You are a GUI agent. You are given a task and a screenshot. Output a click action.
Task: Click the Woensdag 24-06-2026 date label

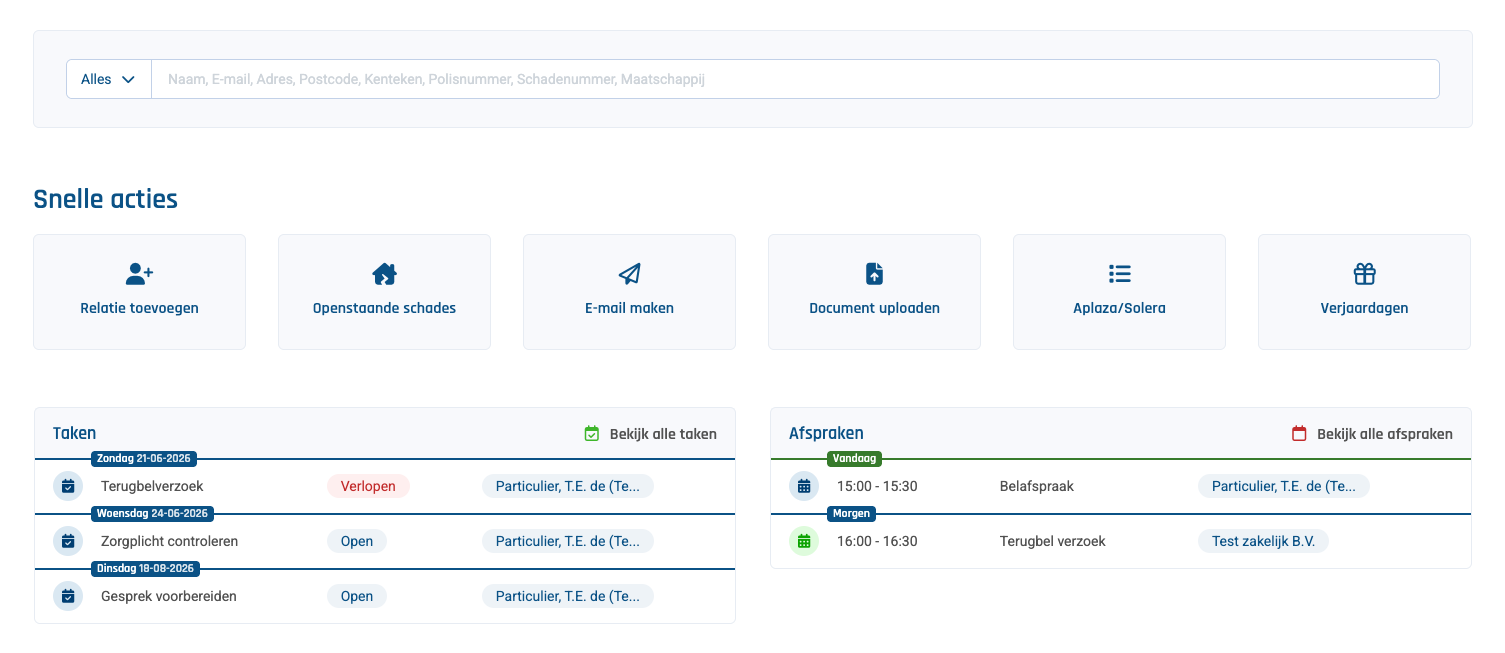[x=153, y=514]
